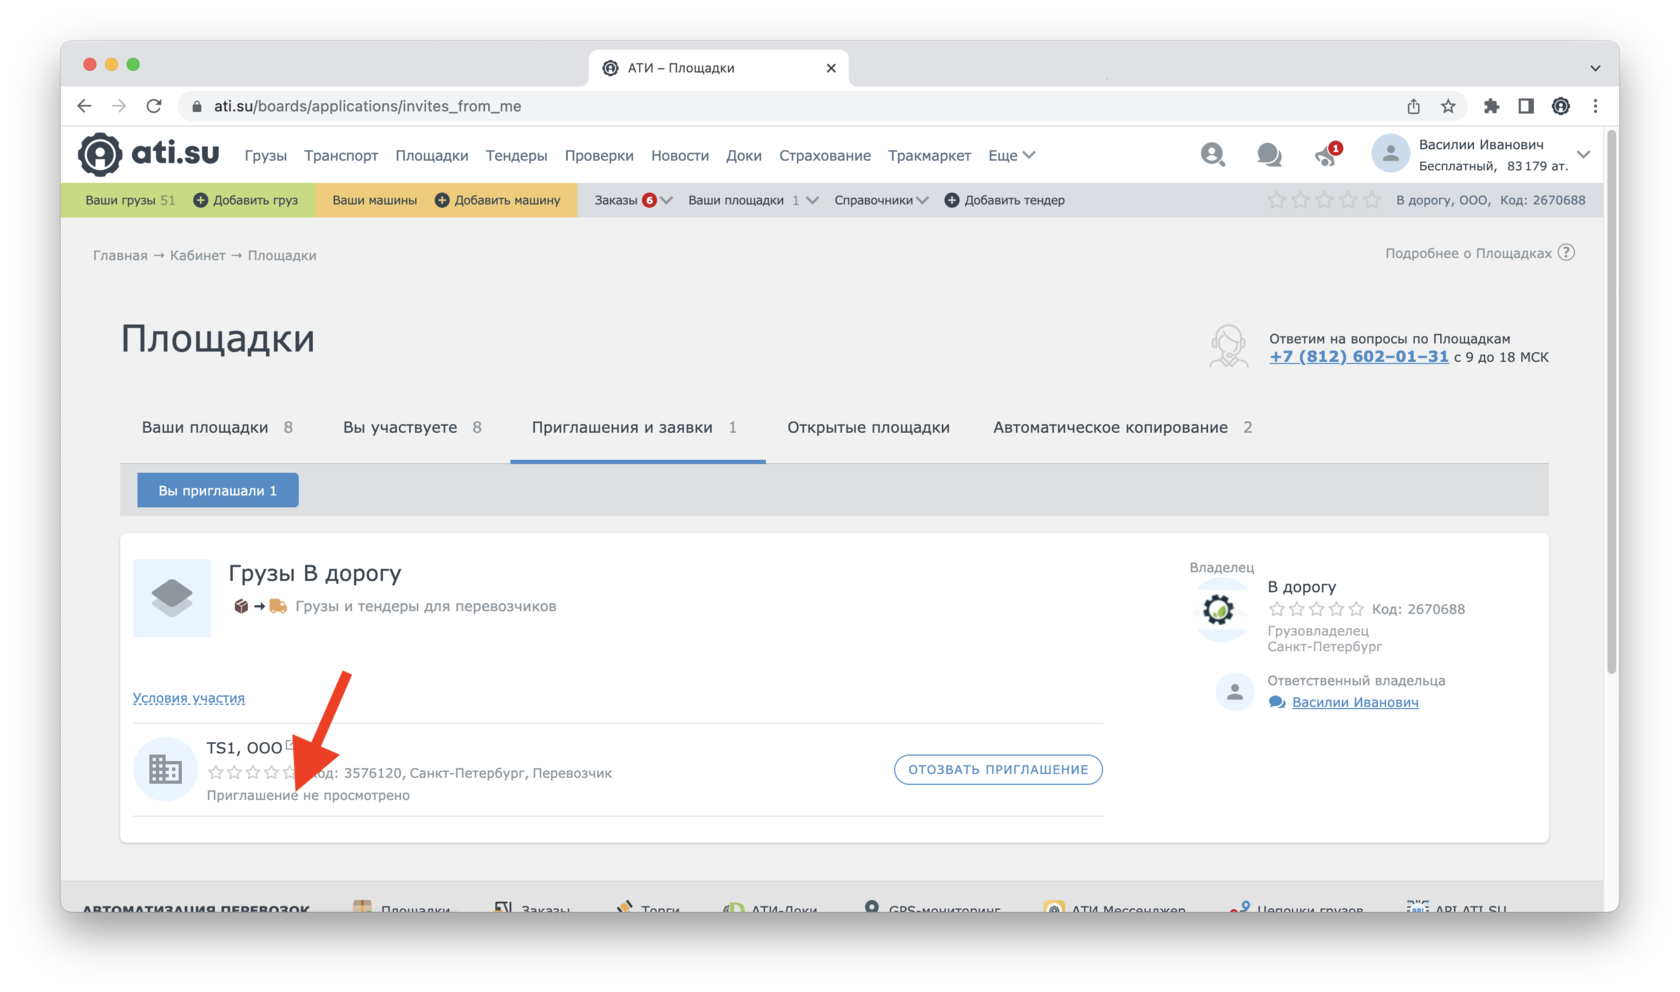Click the TS1, ООО company building icon

[165, 769]
